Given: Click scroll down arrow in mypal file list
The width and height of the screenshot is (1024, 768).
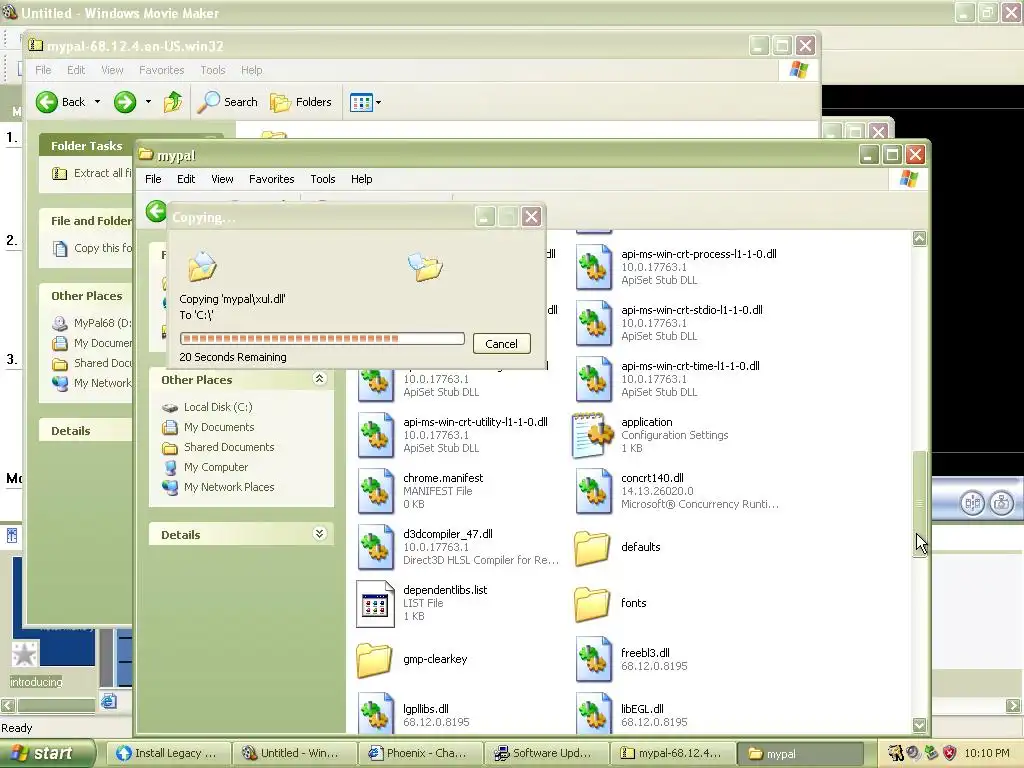Looking at the screenshot, I should click(920, 725).
